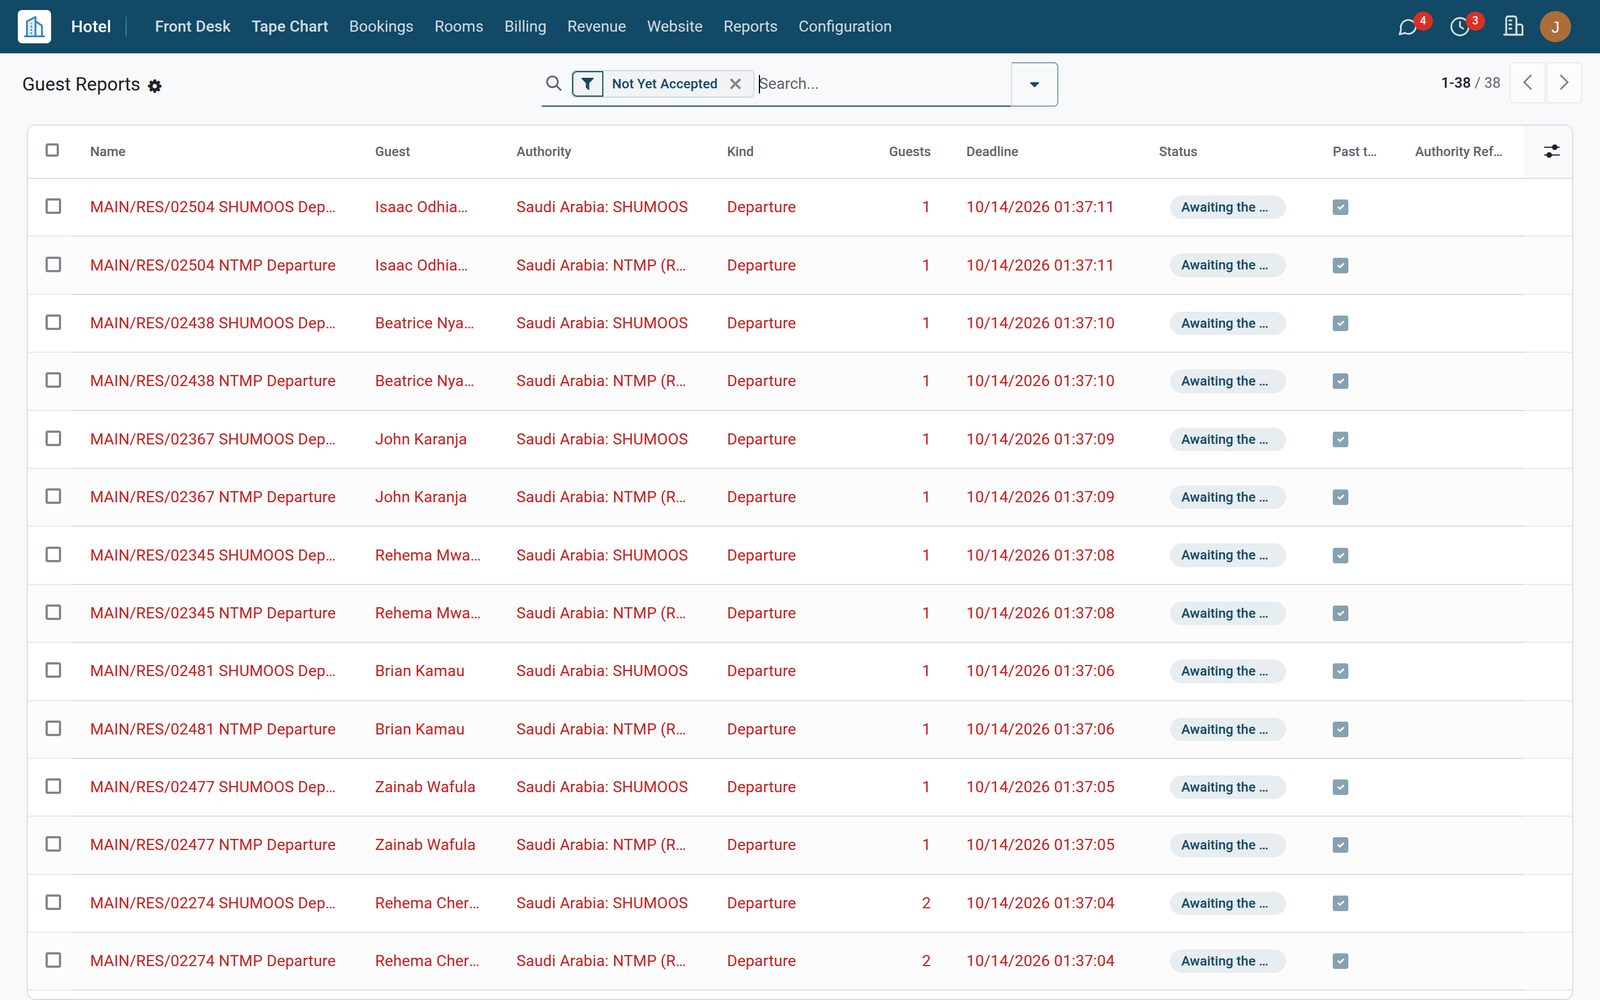Go to previous page arrow
This screenshot has height=1000, width=1600.
pyautogui.click(x=1527, y=83)
